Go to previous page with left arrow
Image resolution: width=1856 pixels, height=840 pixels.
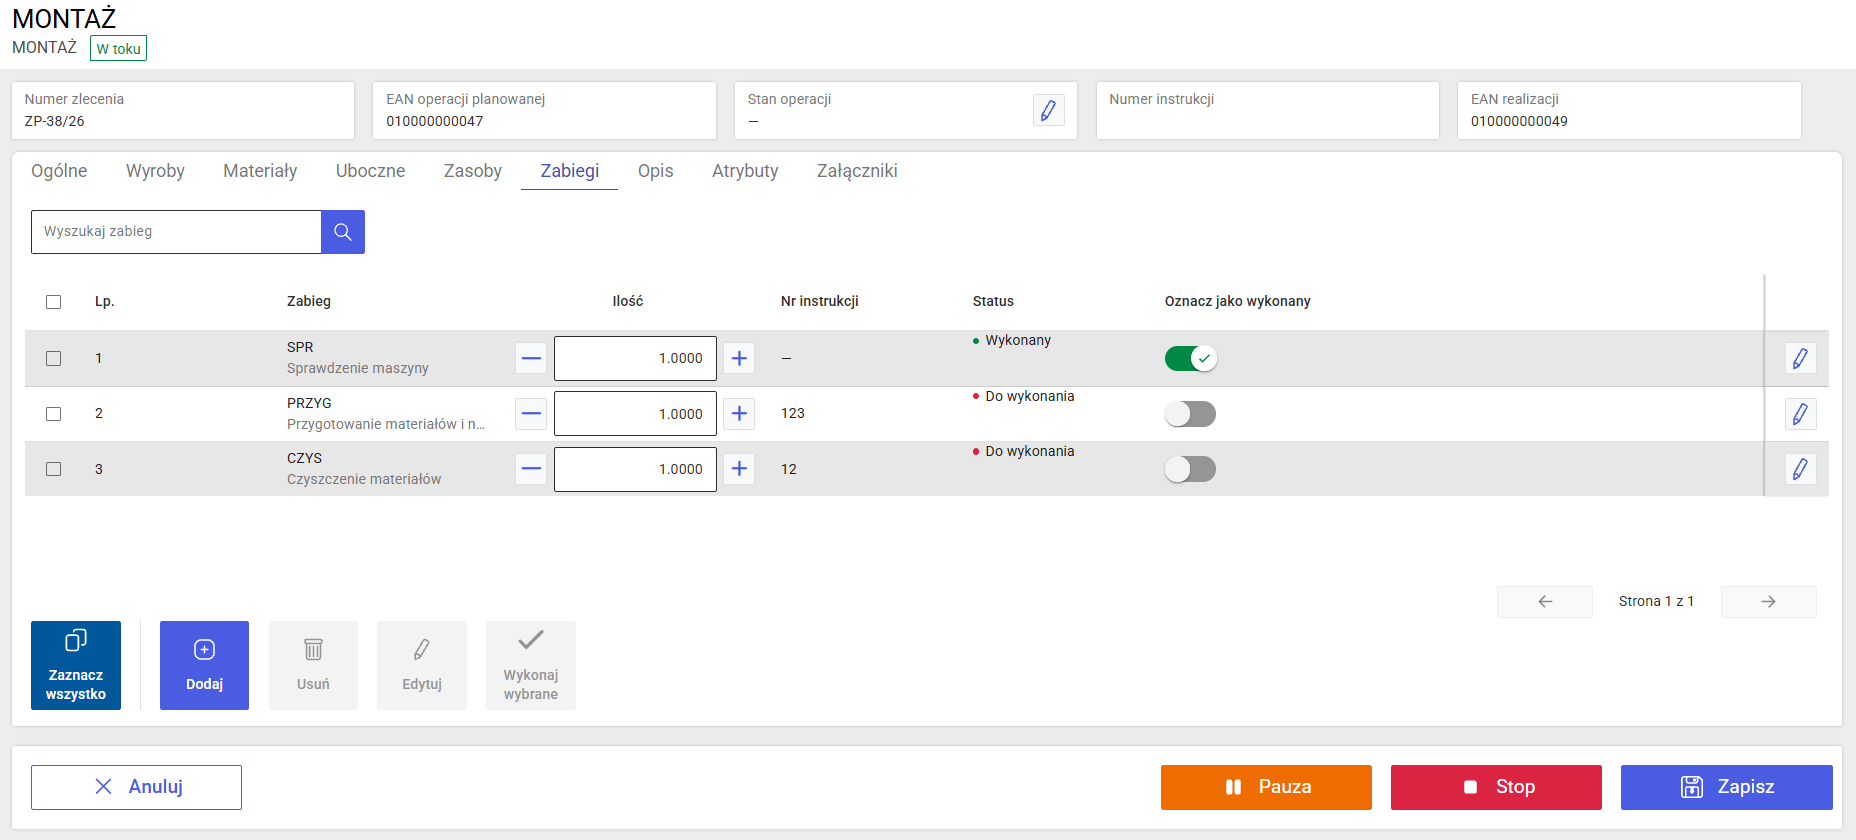[x=1545, y=602]
